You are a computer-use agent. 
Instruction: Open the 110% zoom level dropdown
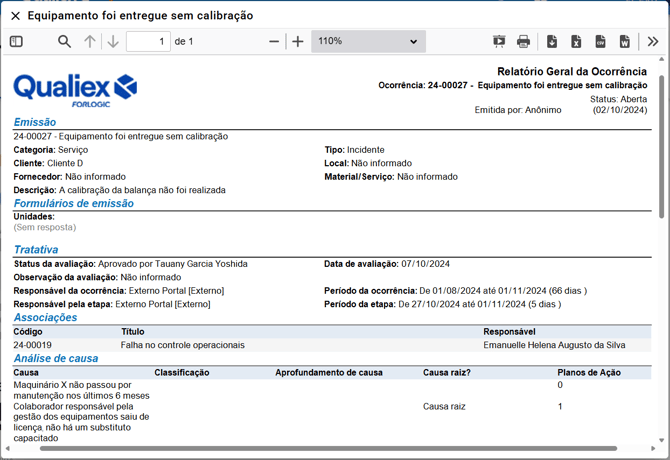(368, 42)
